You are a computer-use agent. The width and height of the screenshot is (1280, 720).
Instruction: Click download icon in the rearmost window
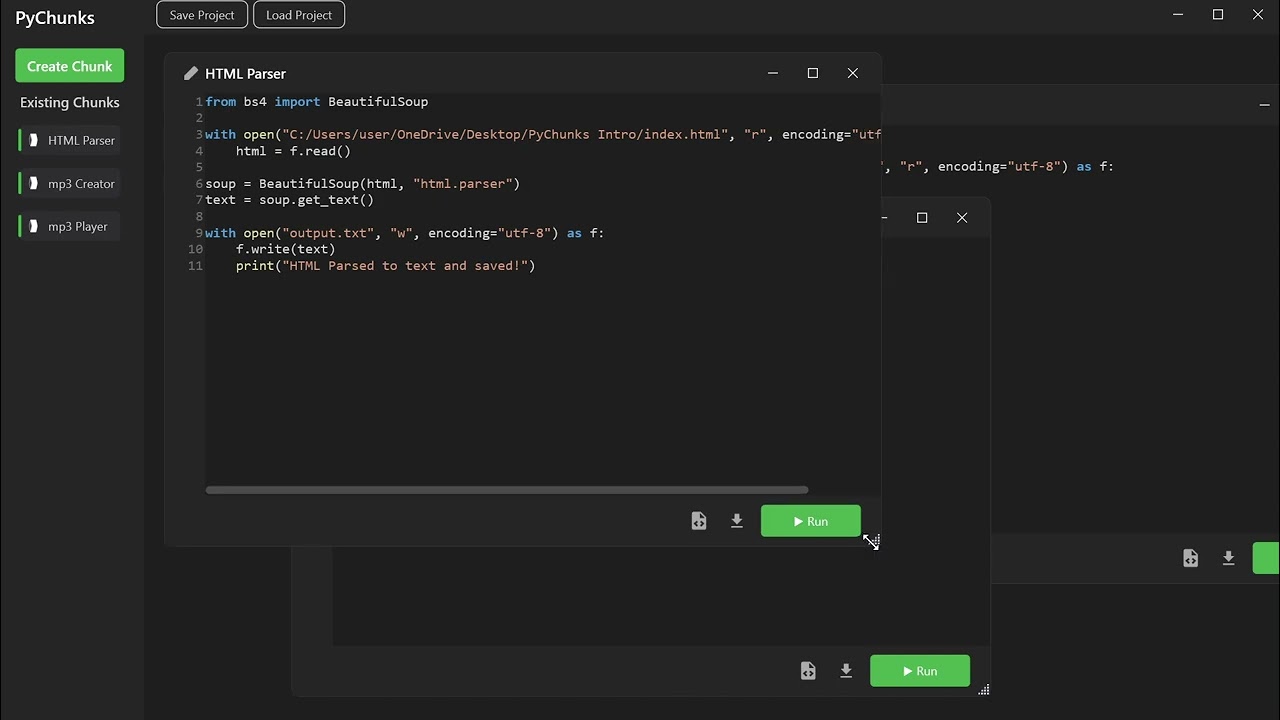[x=1228, y=558]
